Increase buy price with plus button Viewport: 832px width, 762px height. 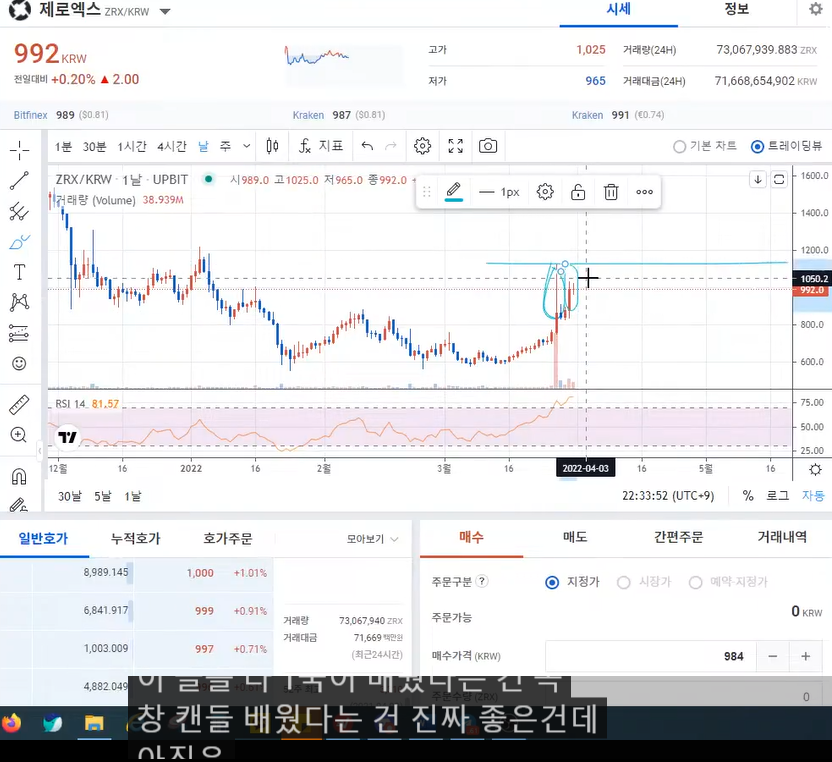pos(805,656)
